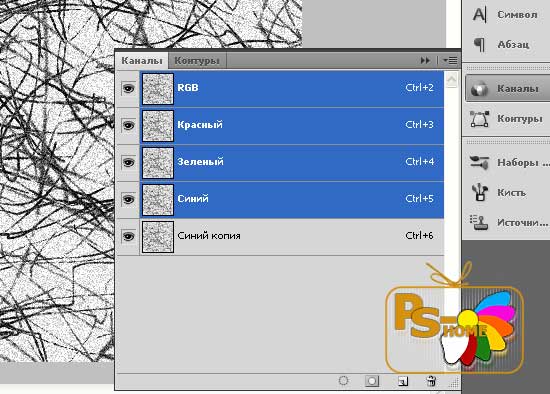Open Контуры paths panel in dock
This screenshot has height=394, width=550.
[x=507, y=119]
